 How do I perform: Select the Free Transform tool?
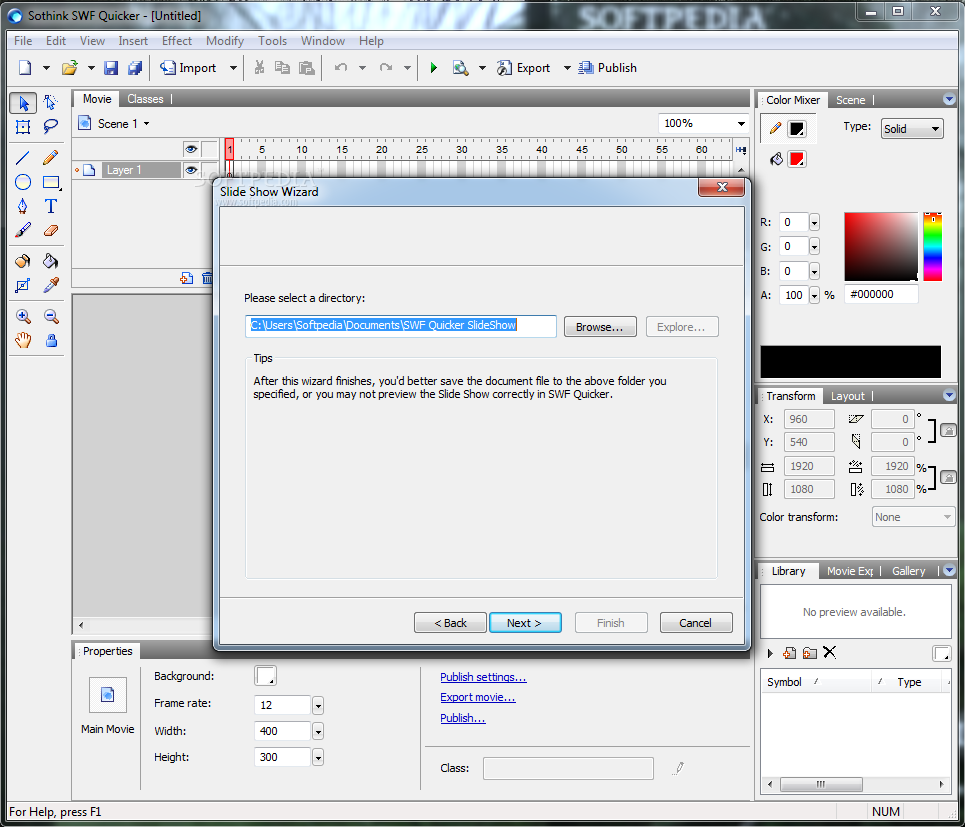[x=23, y=127]
